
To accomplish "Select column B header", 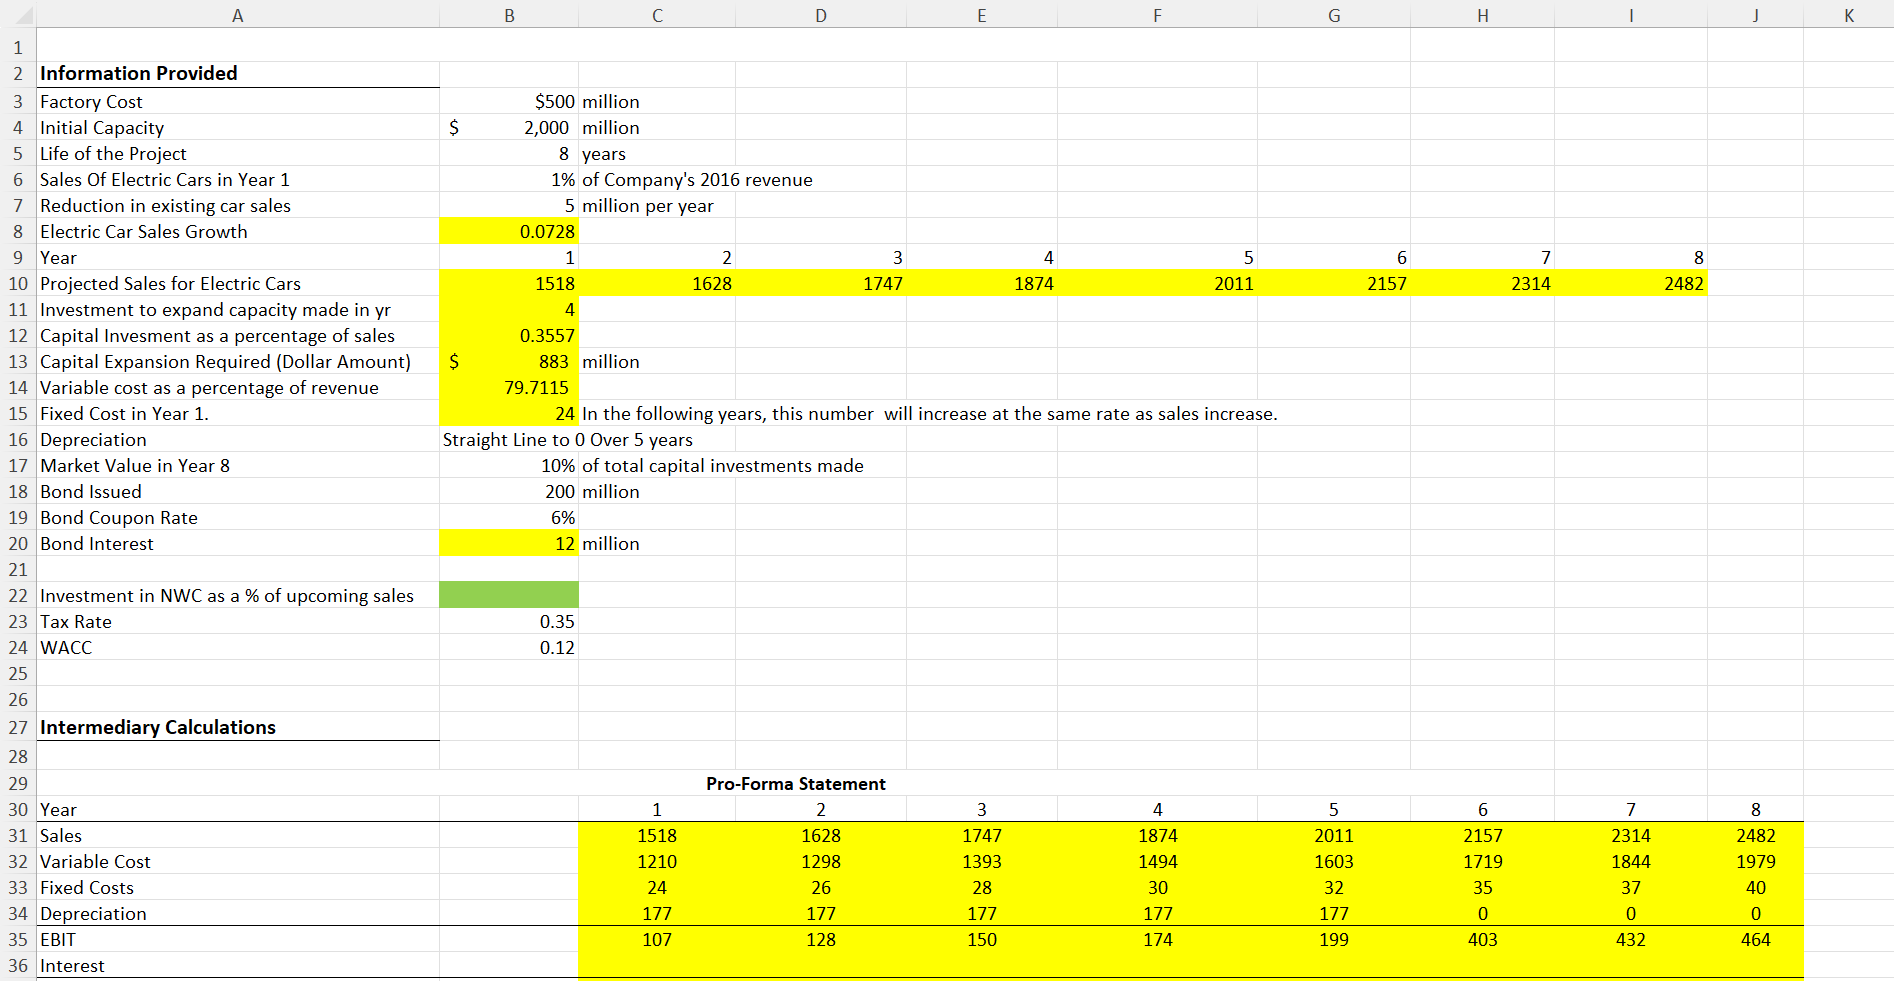I will pyautogui.click(x=508, y=14).
